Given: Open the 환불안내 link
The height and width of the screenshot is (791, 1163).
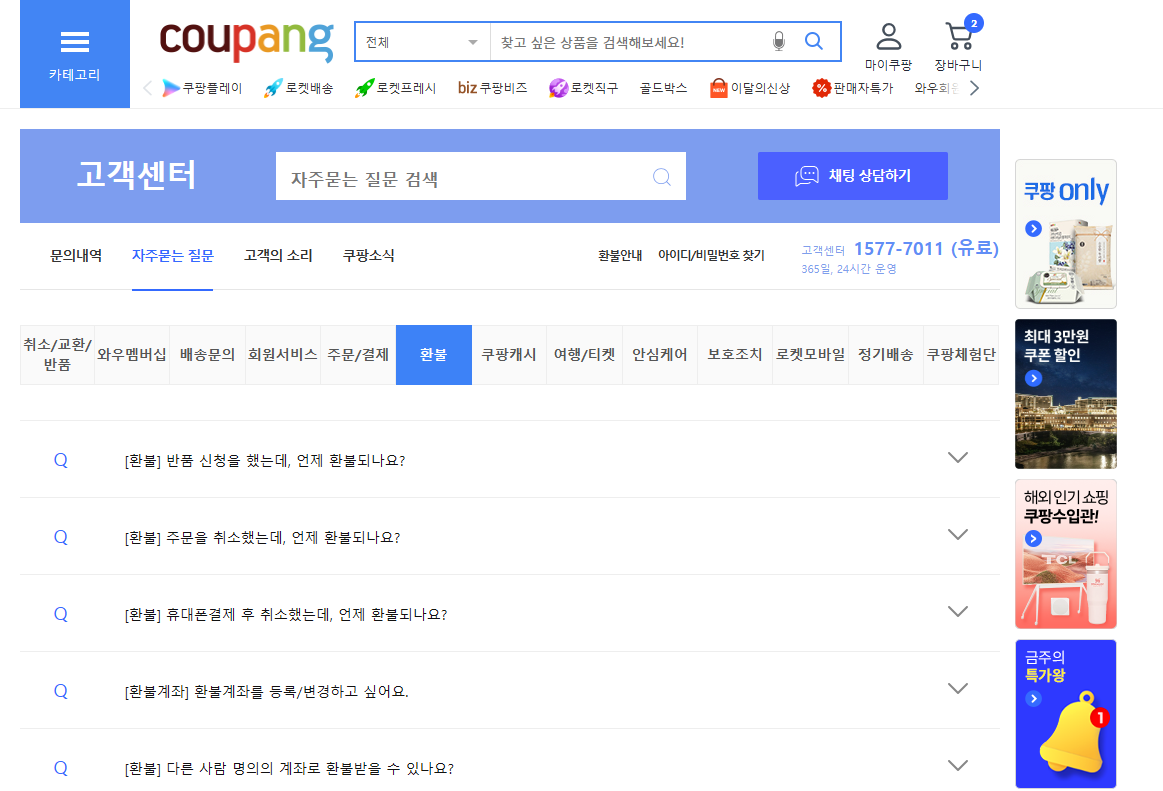Looking at the screenshot, I should tap(620, 256).
